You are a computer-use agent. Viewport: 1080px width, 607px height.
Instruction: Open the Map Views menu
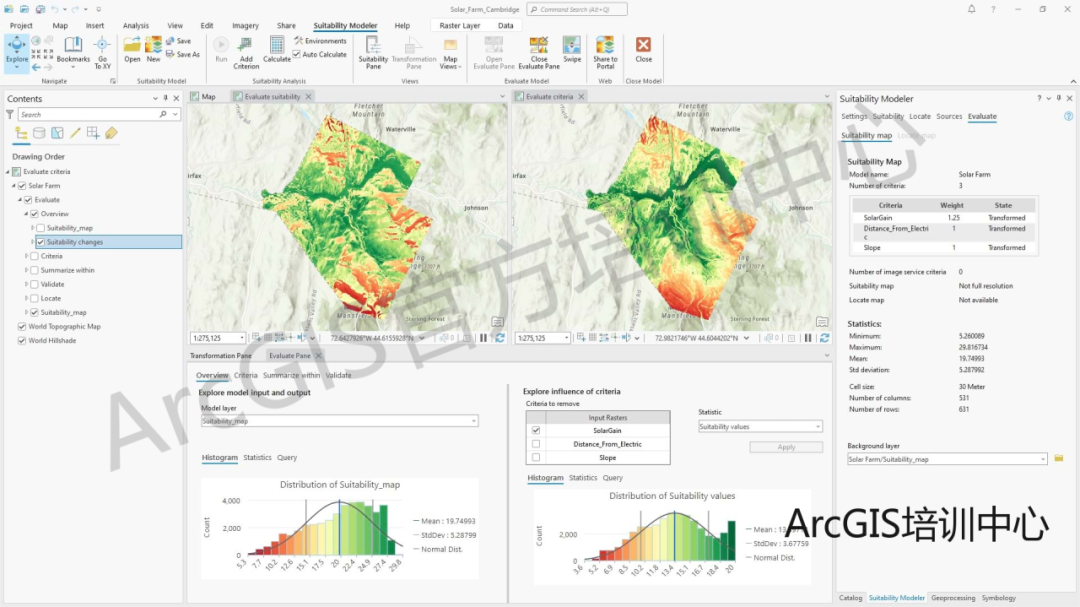click(450, 52)
